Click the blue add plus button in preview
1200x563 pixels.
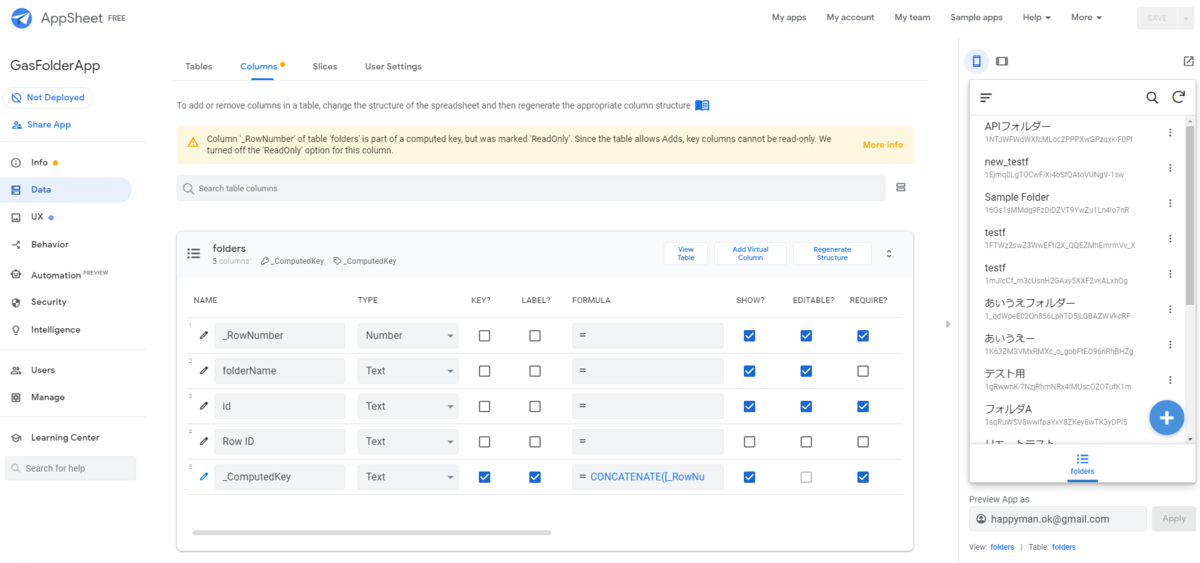pyautogui.click(x=1166, y=417)
